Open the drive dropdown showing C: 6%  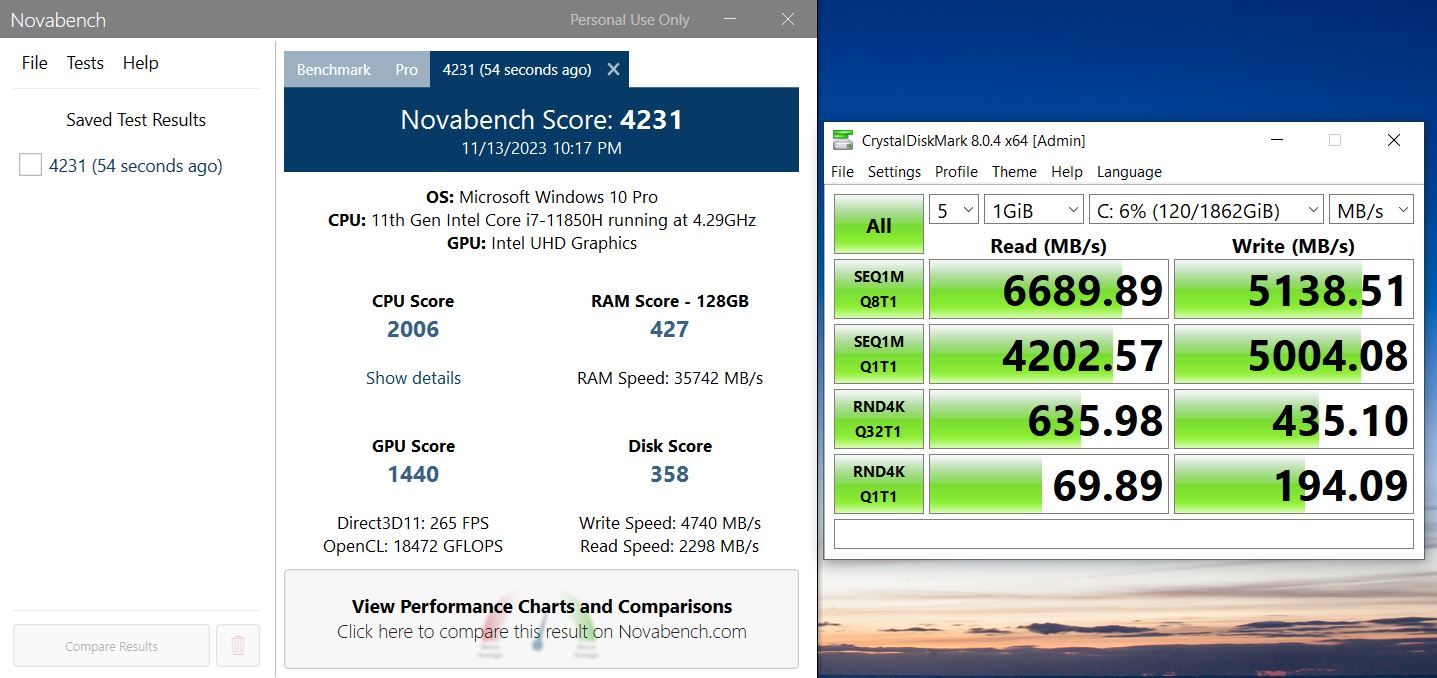[1206, 210]
